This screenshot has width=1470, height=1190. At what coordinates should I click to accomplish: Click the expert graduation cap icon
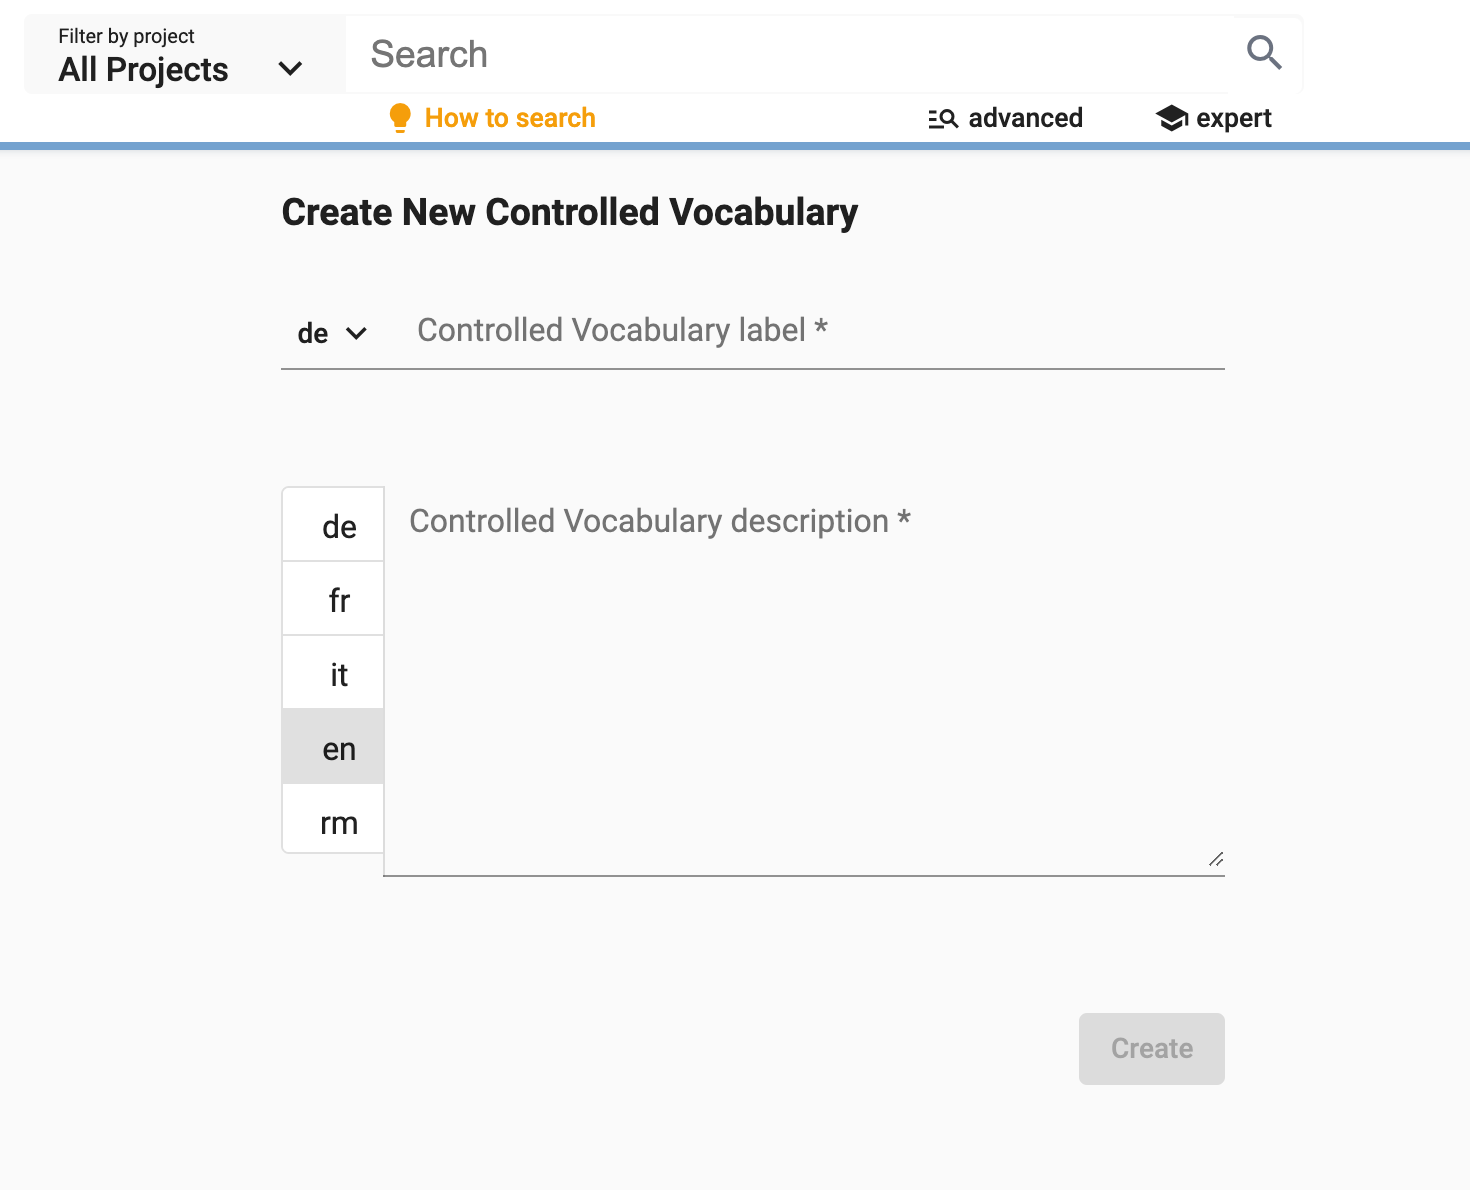tap(1170, 117)
